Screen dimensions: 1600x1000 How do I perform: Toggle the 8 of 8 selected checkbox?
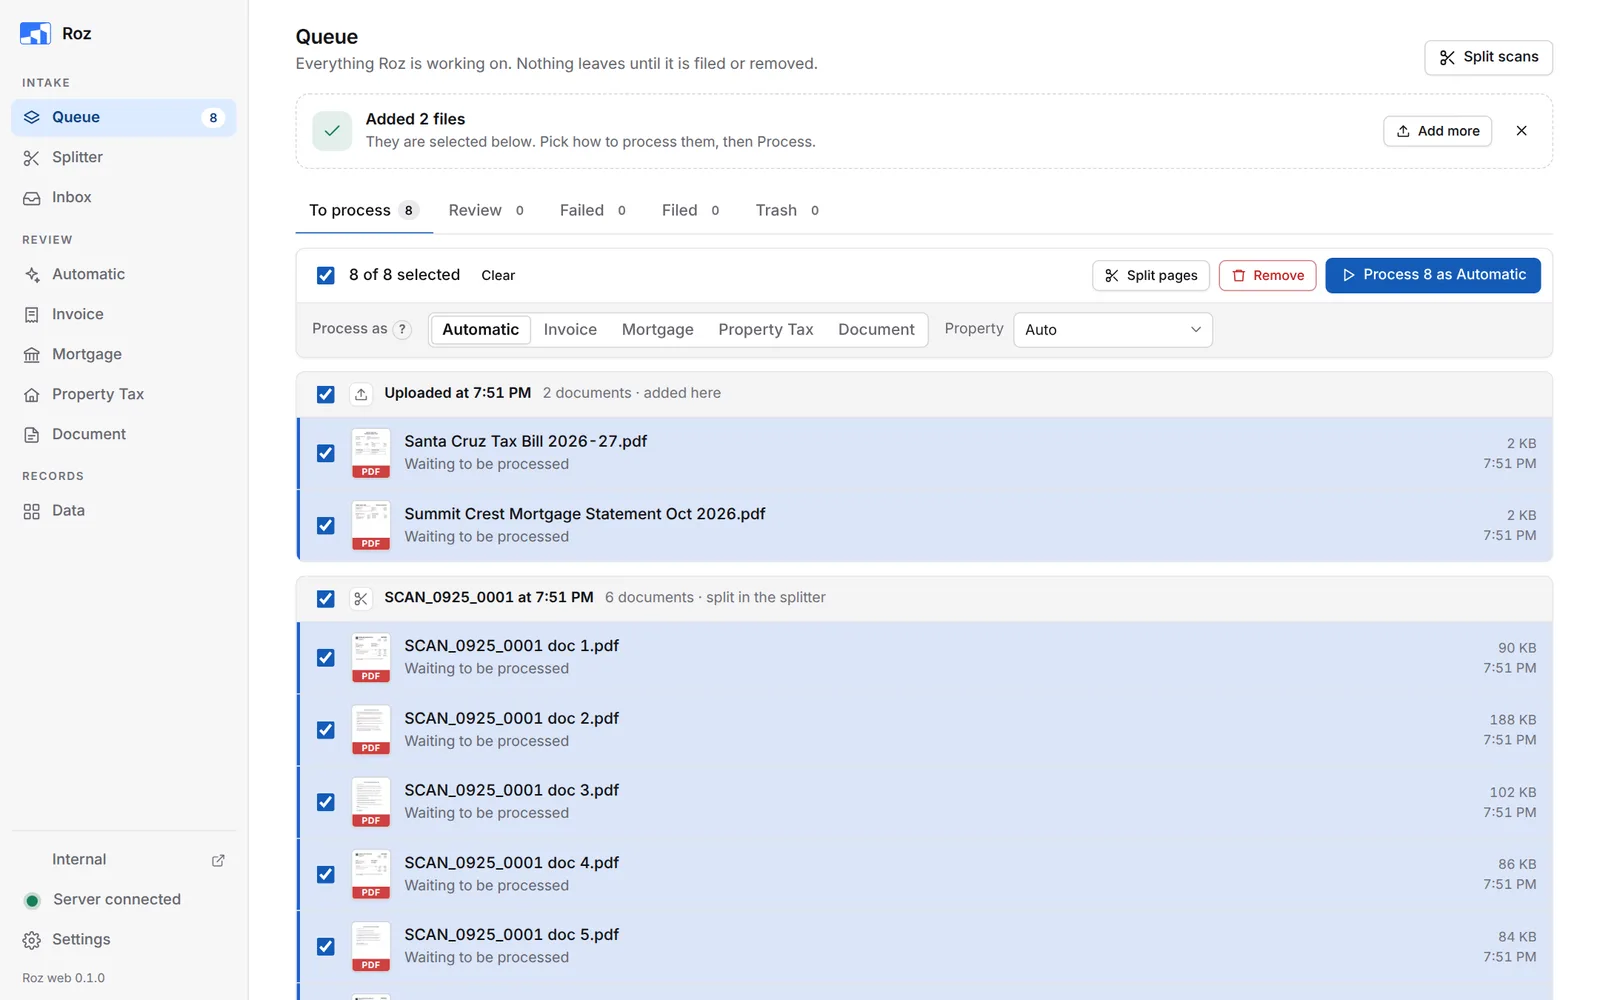pyautogui.click(x=325, y=275)
